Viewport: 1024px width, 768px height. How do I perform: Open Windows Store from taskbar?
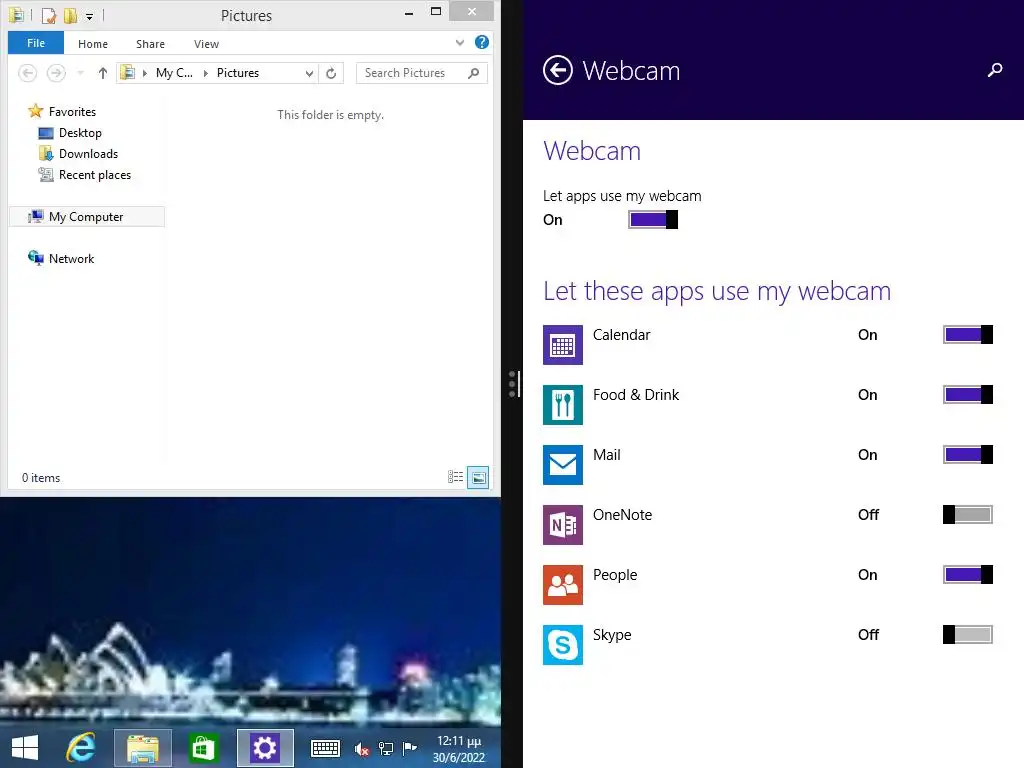[x=203, y=748]
